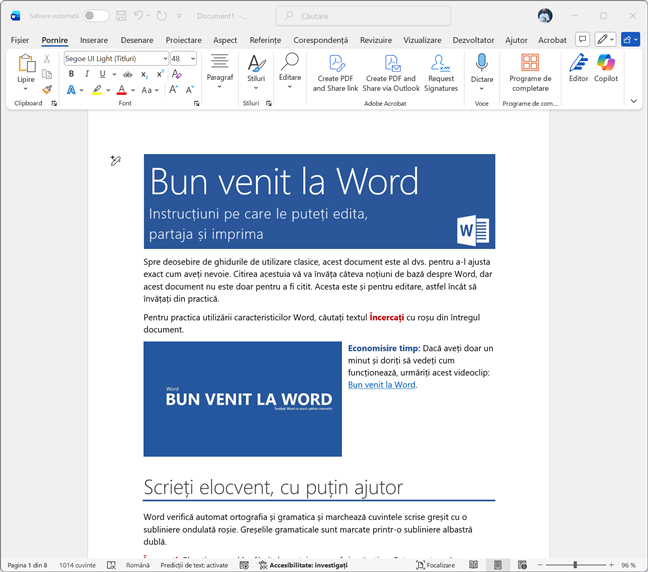Open the font name dropdown
648x572 pixels.
click(x=165, y=59)
